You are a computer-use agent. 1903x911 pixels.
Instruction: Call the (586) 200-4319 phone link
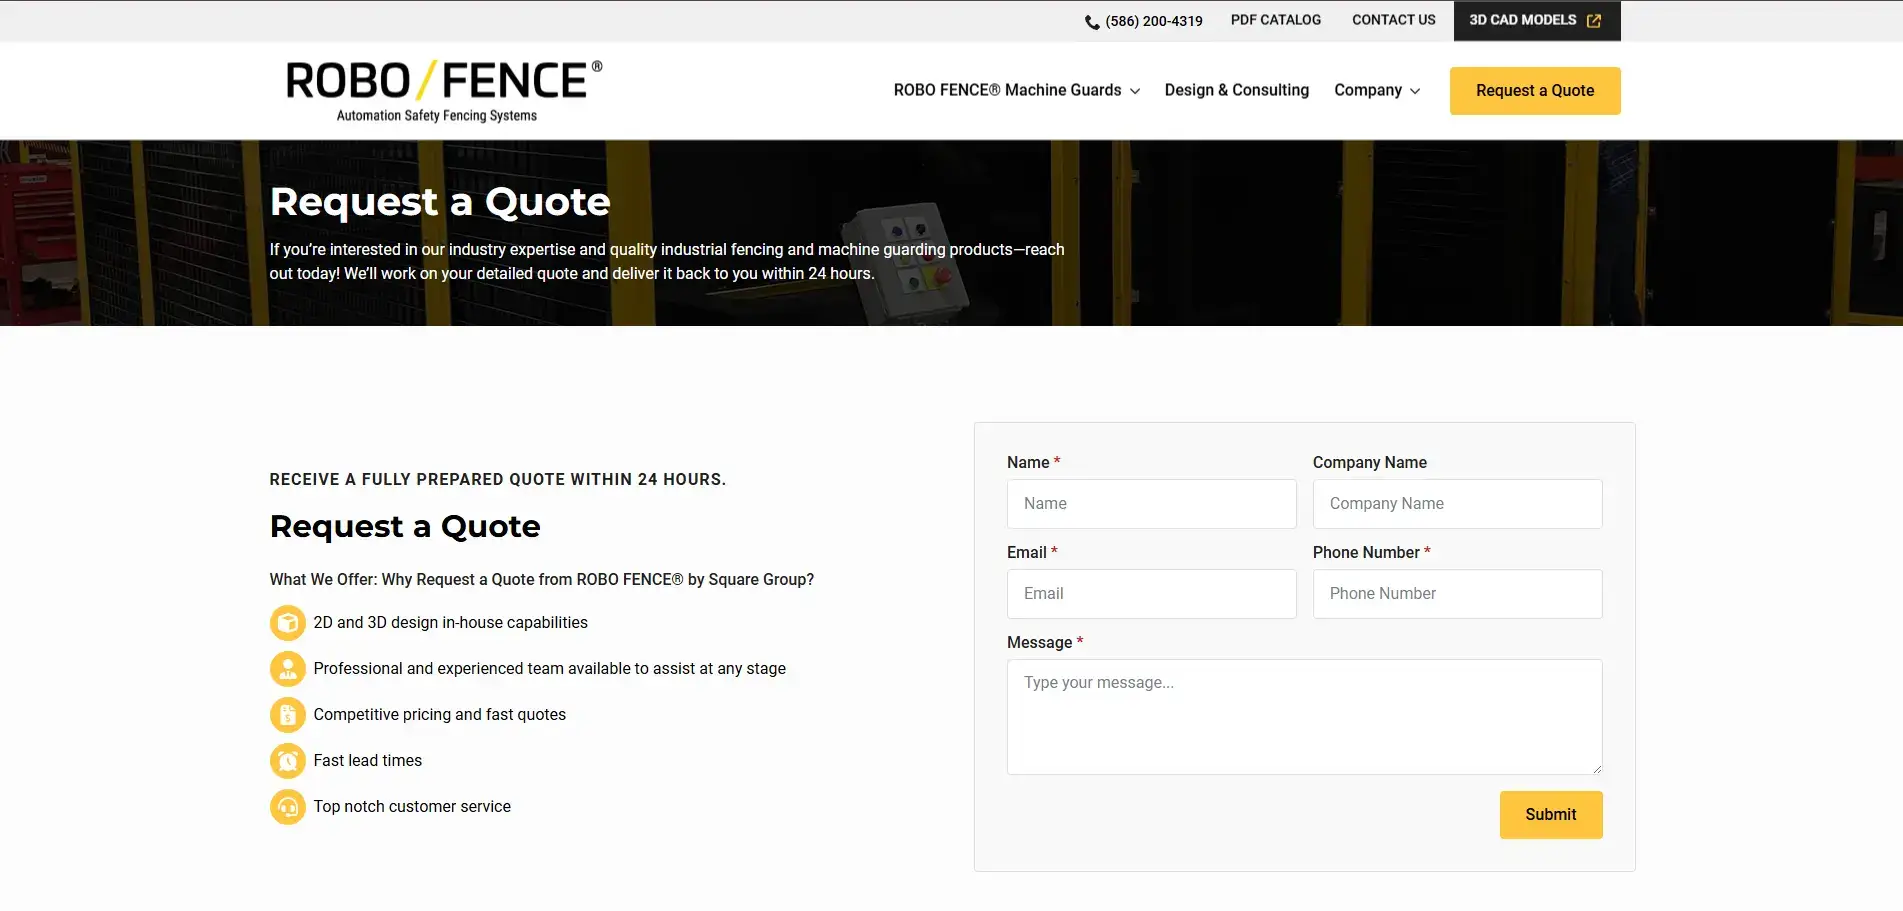click(1154, 21)
